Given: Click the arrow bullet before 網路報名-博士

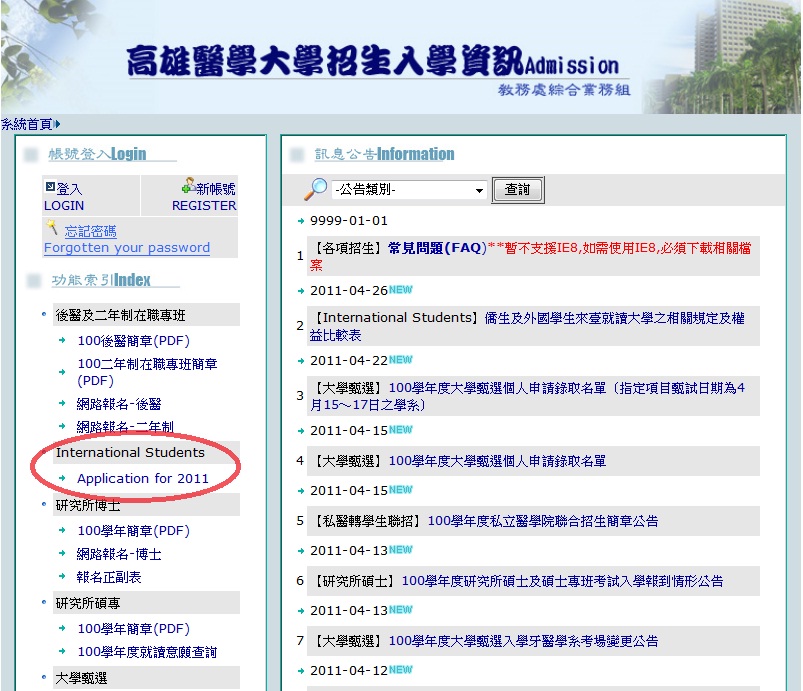Looking at the screenshot, I should [x=62, y=553].
